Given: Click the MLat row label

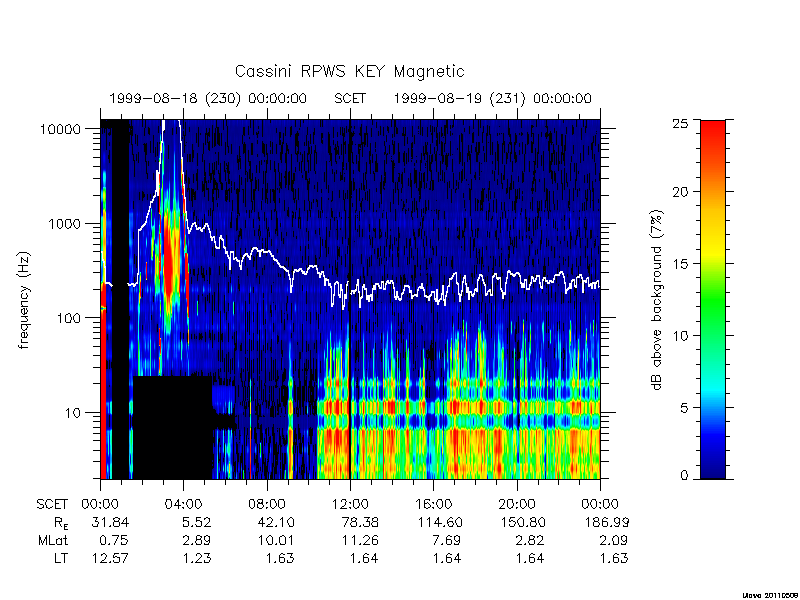Looking at the screenshot, I should tap(53, 540).
